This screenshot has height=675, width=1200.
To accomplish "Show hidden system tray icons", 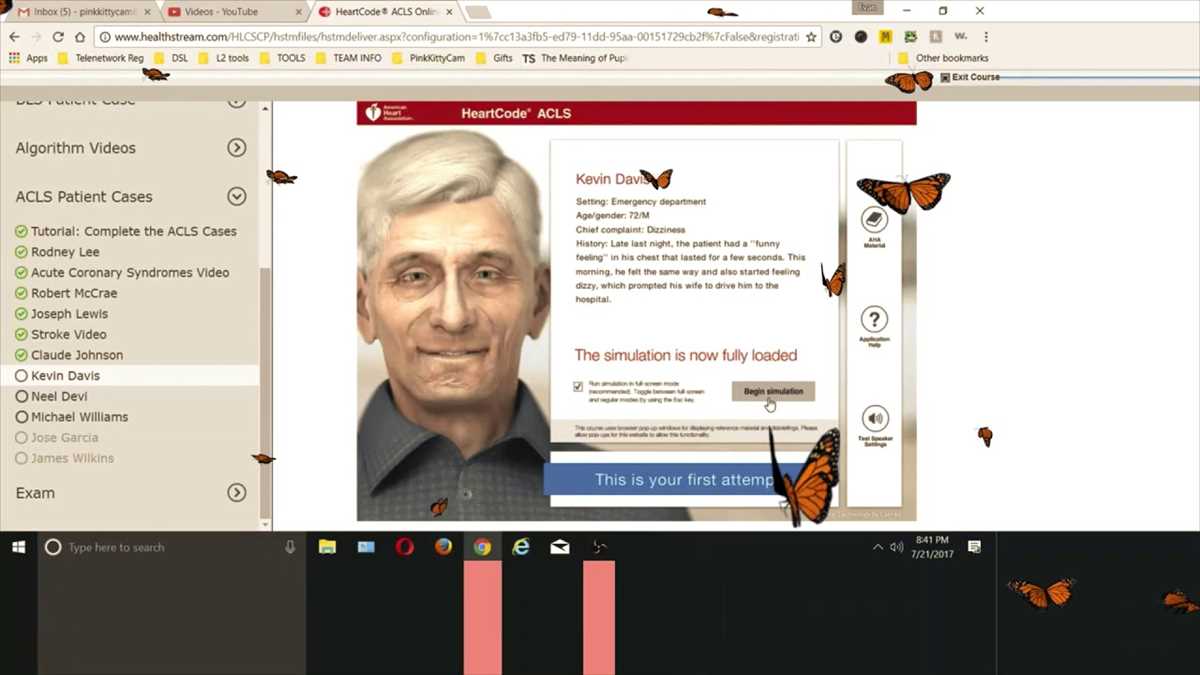I will click(878, 547).
